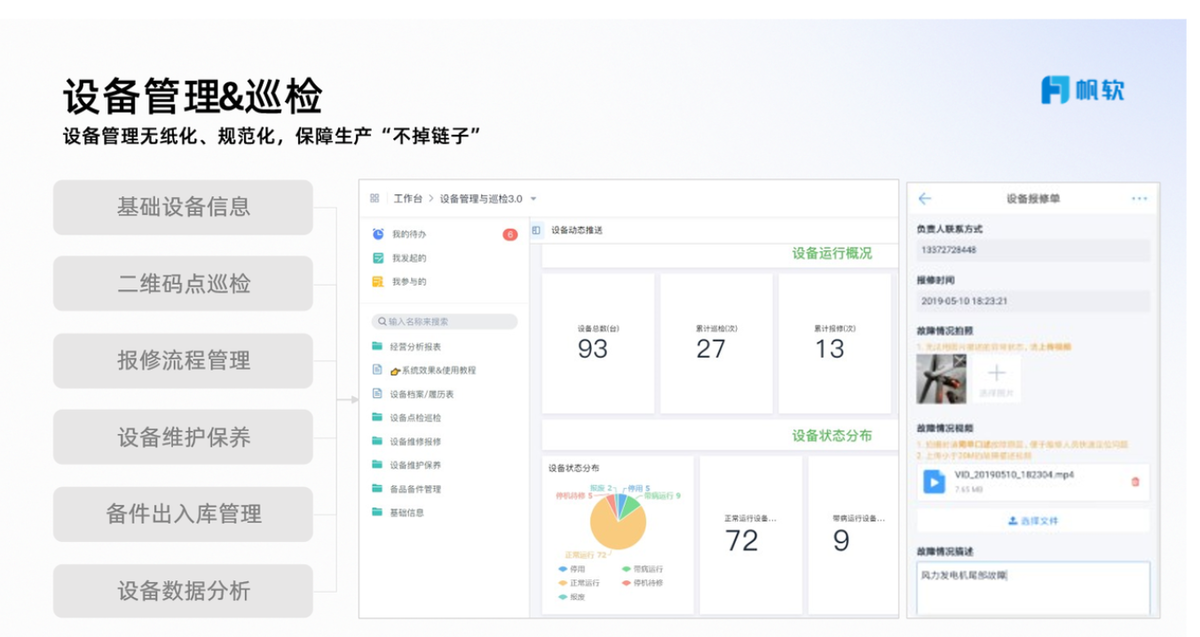Image resolution: width=1200 pixels, height=637 pixels.
Task: Select the 设备动态推送 tab
Action: (577, 230)
